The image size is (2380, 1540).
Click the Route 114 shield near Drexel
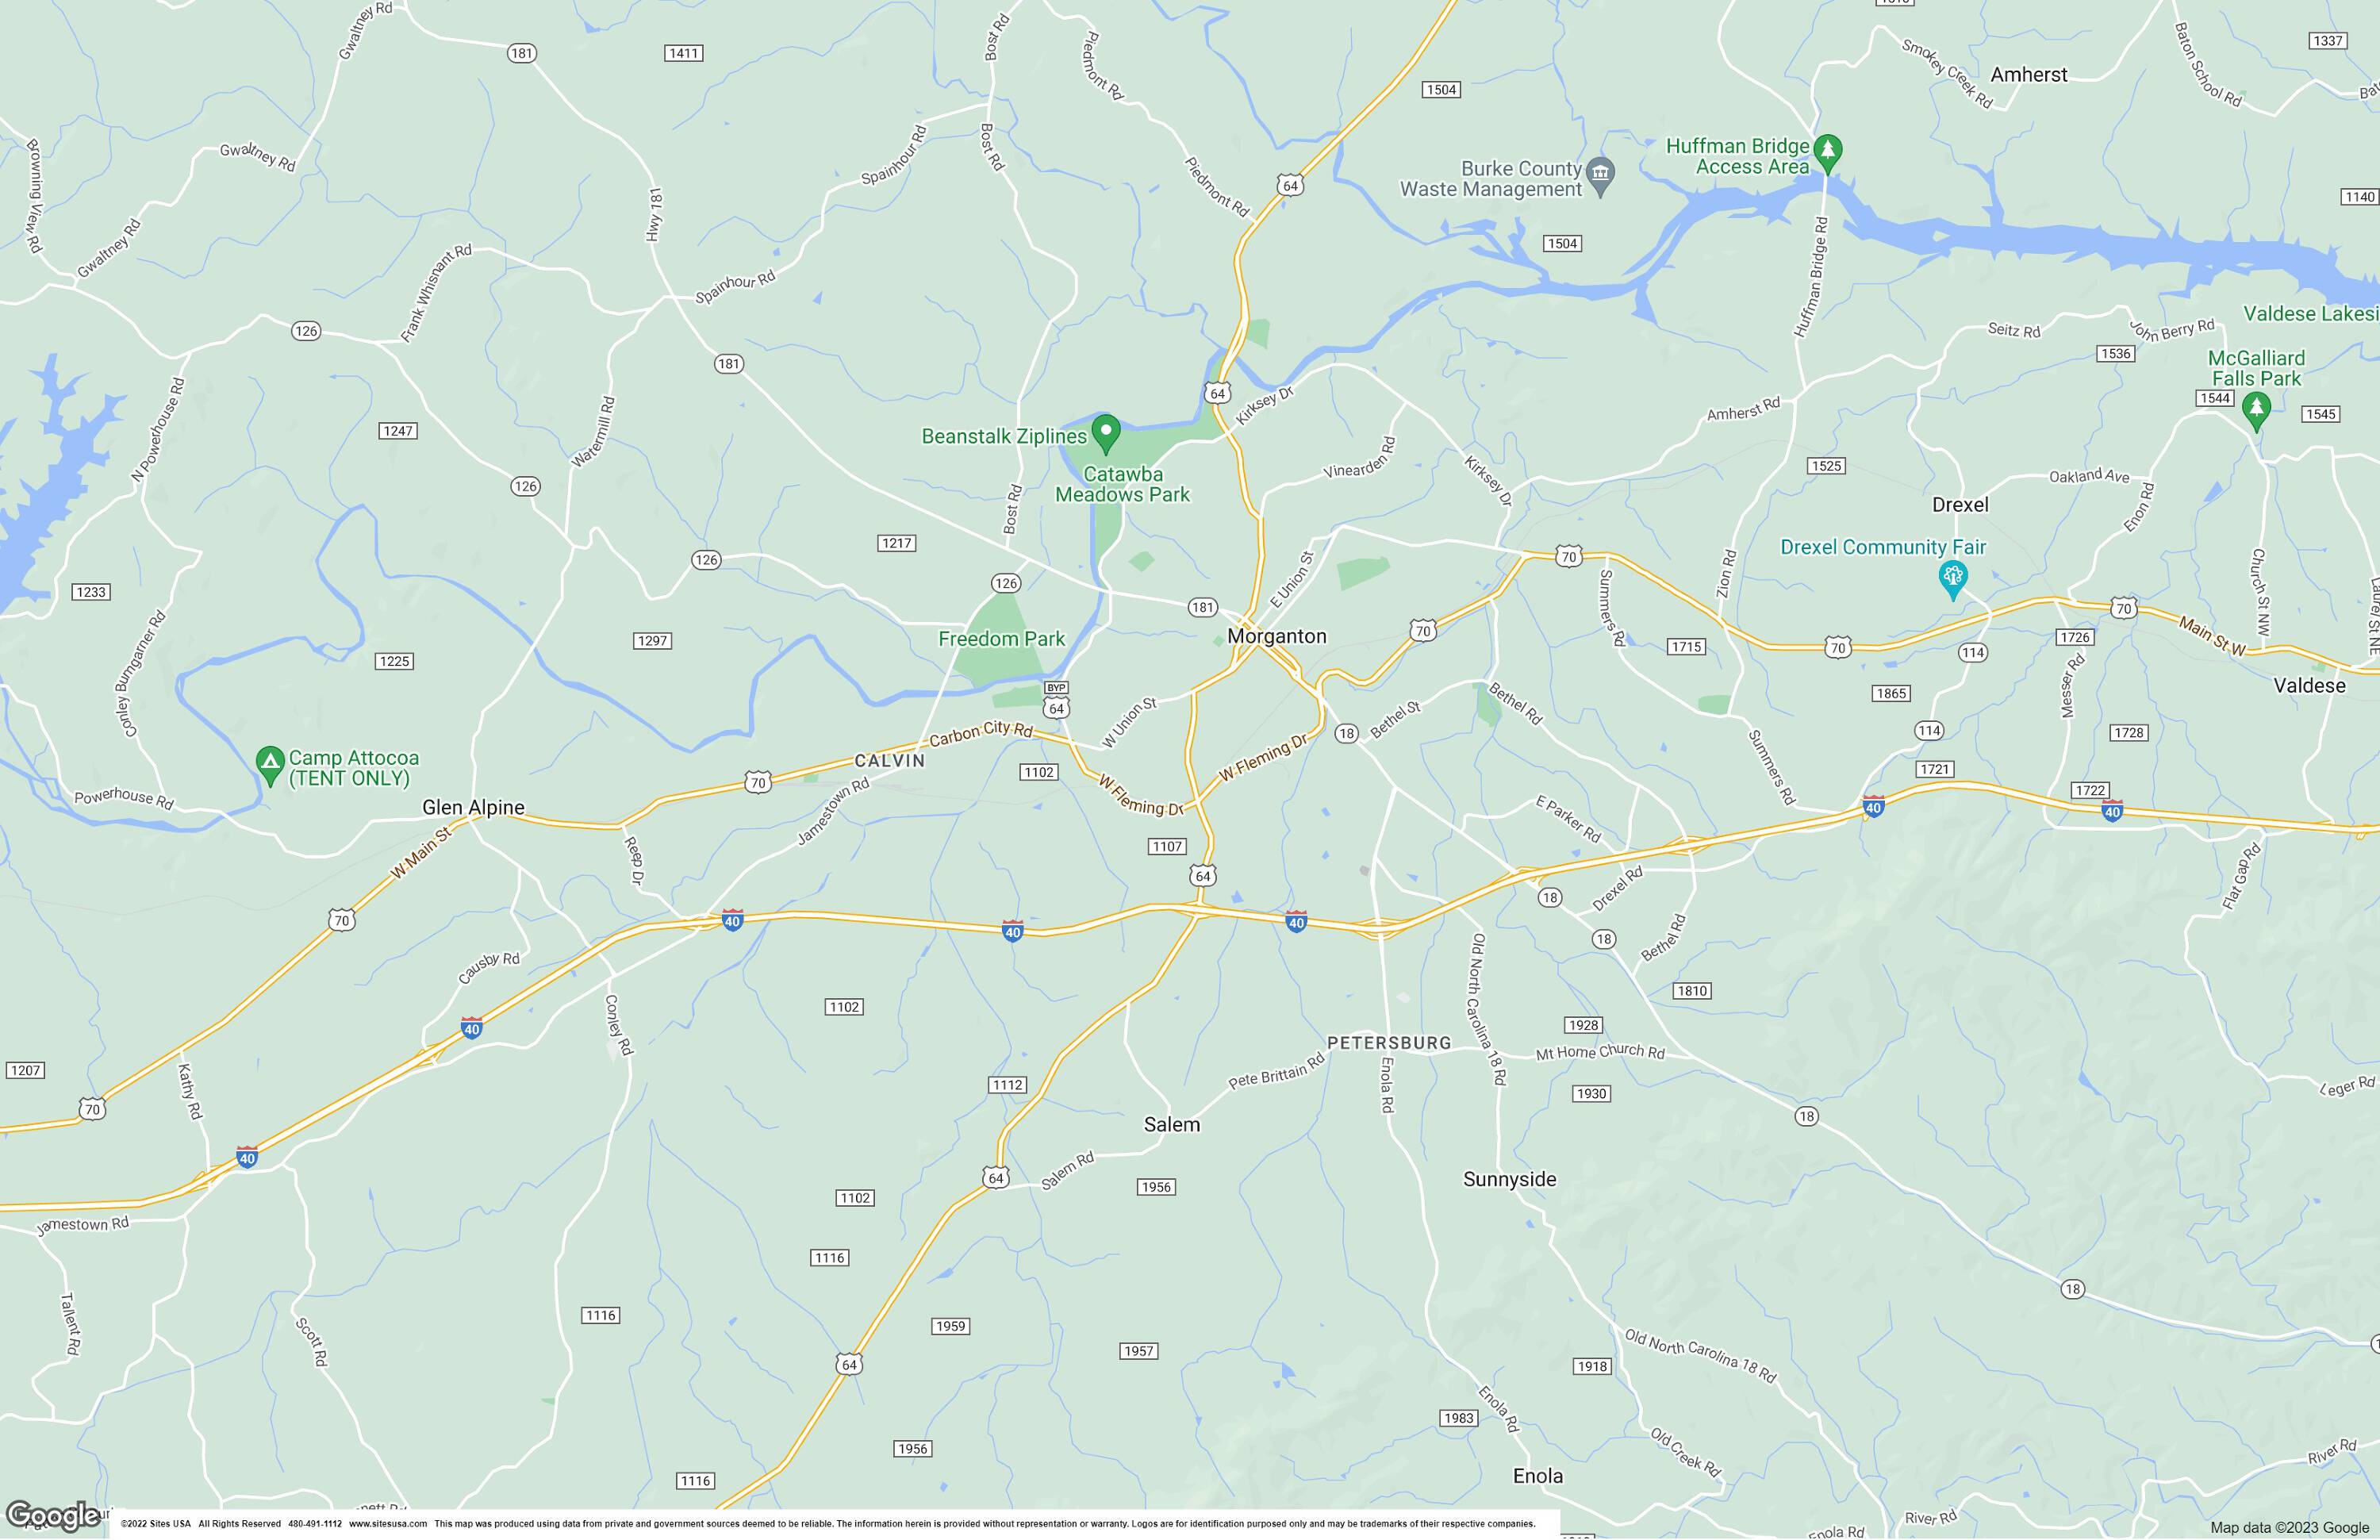1972,652
